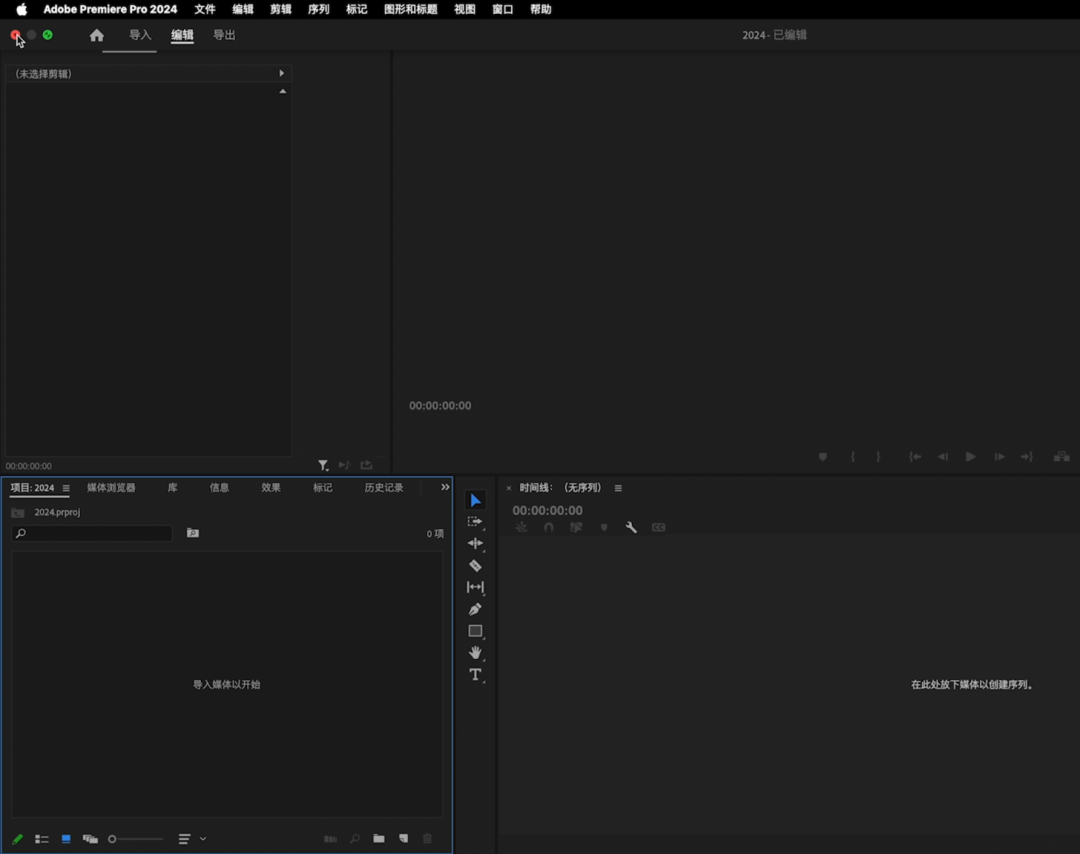Click the filter funnel icon in source panel
This screenshot has height=854, width=1080.
tap(323, 466)
